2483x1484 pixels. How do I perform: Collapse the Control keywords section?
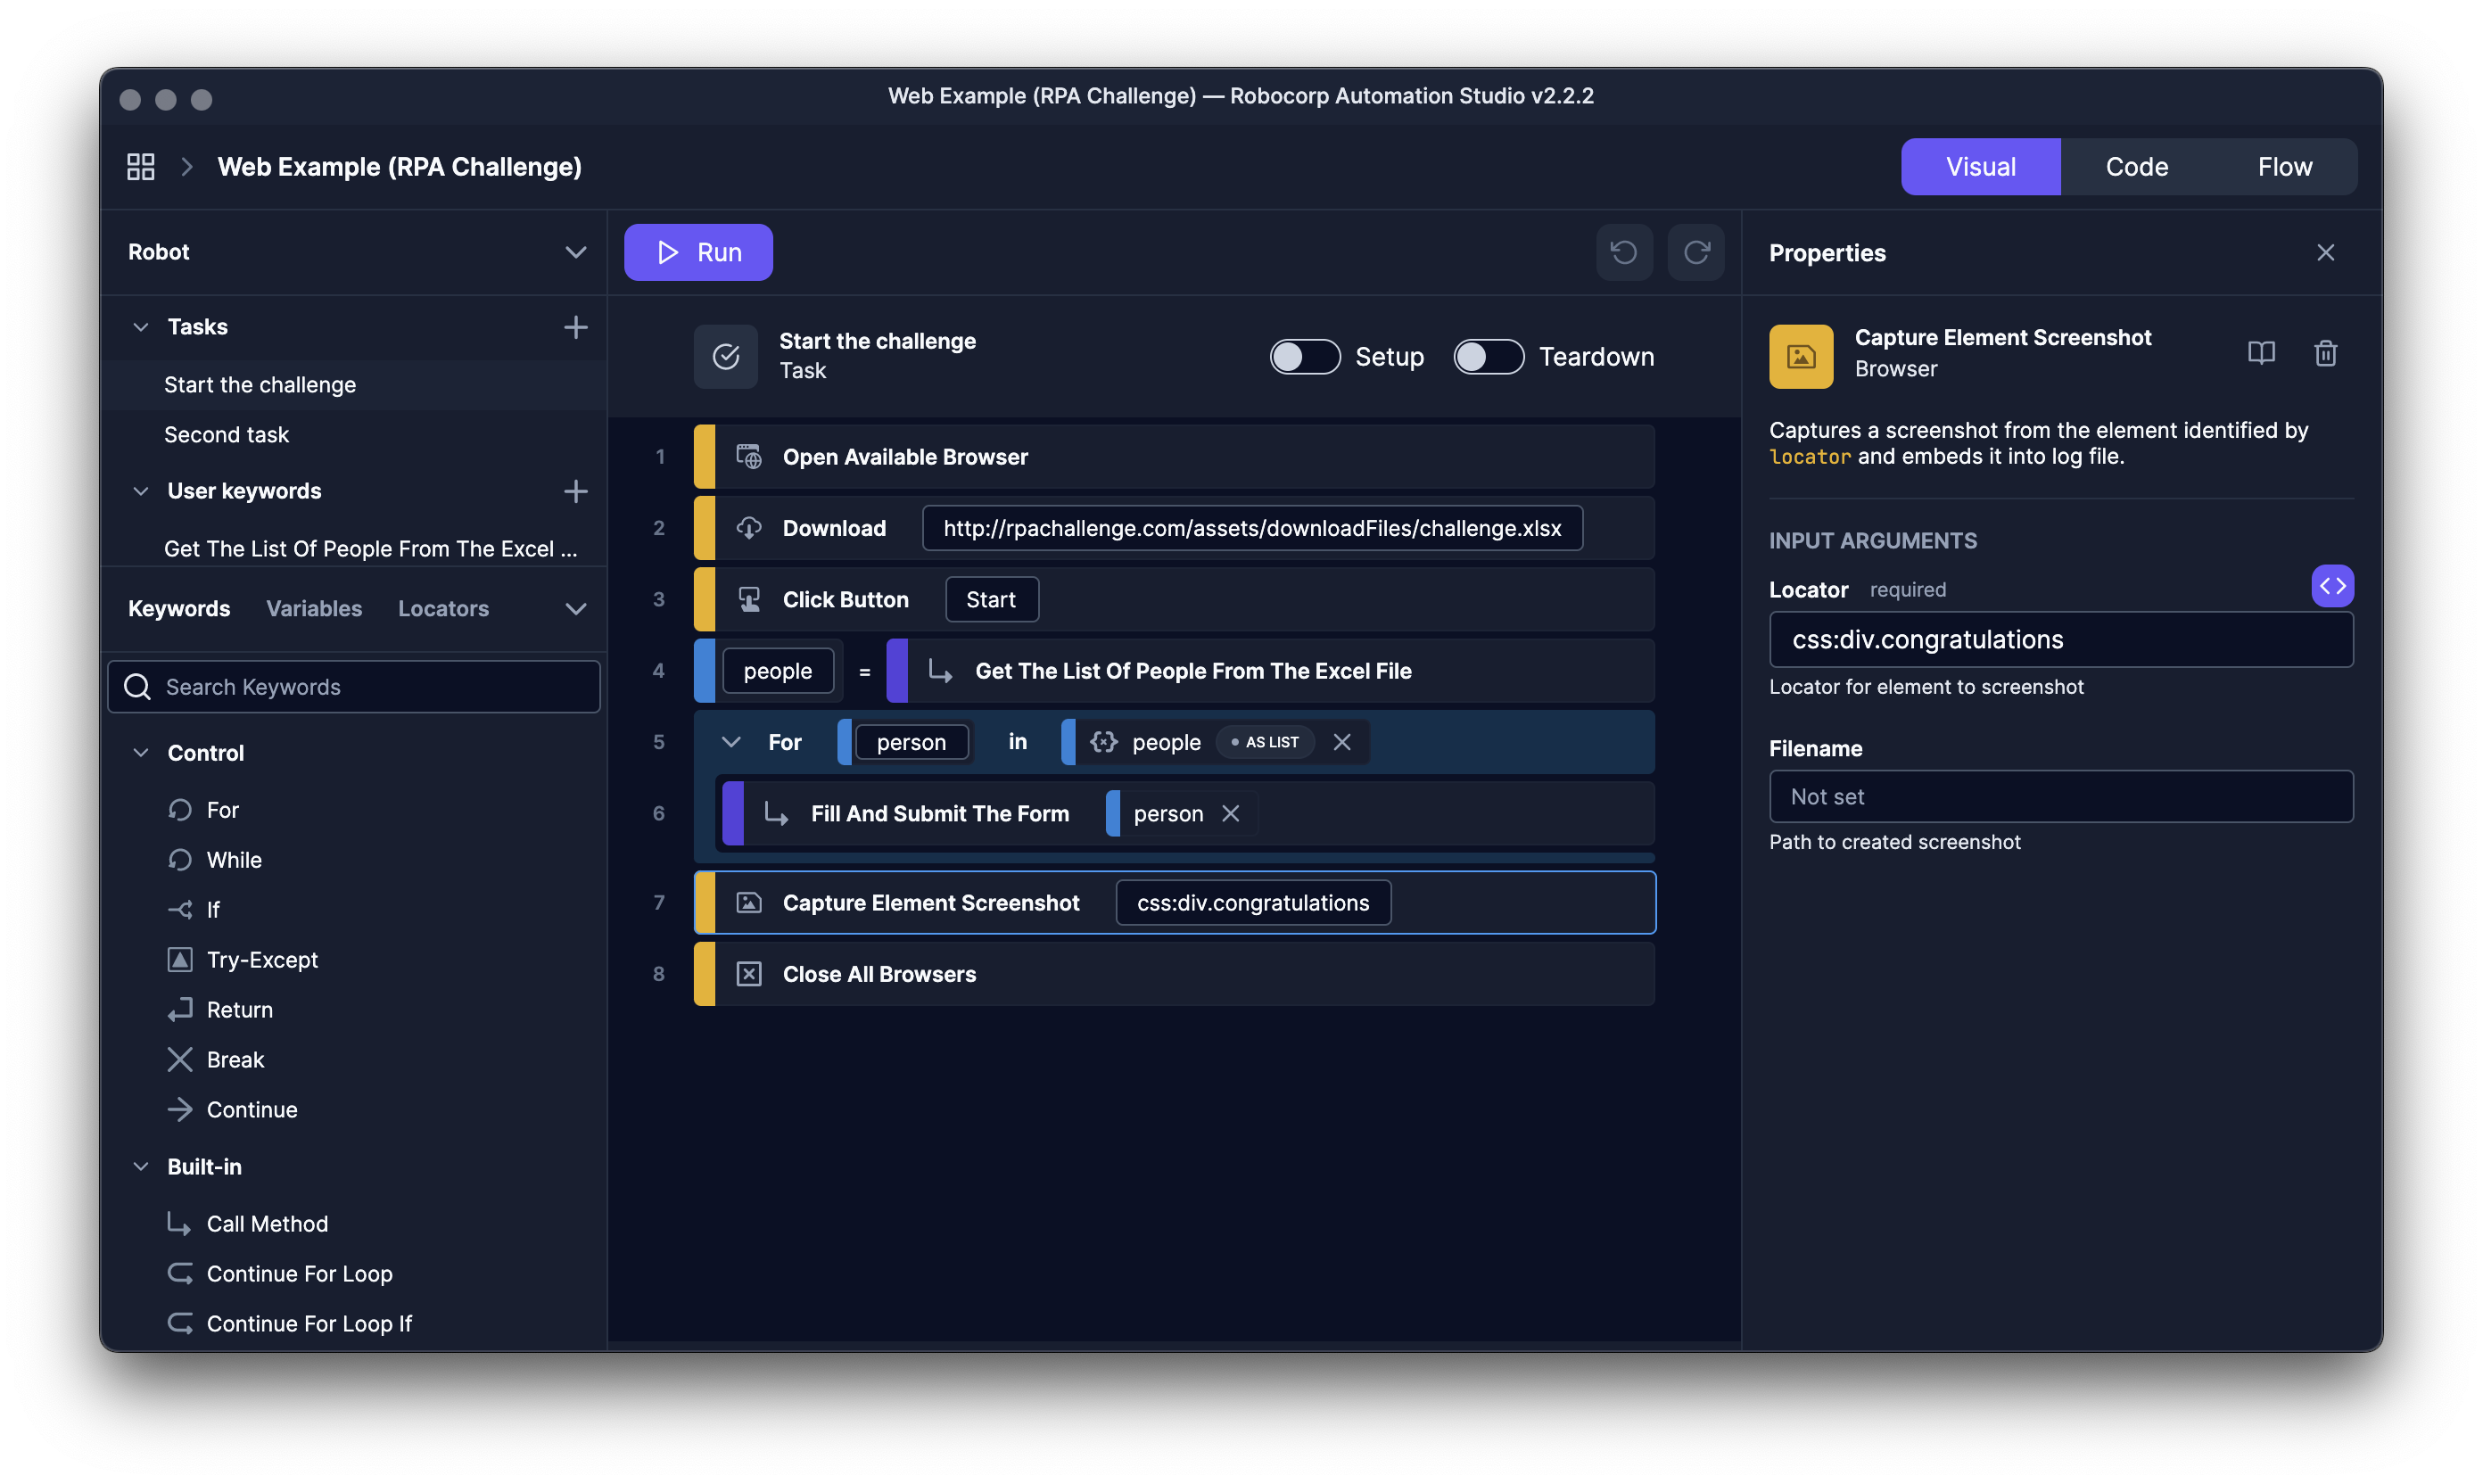(x=141, y=753)
